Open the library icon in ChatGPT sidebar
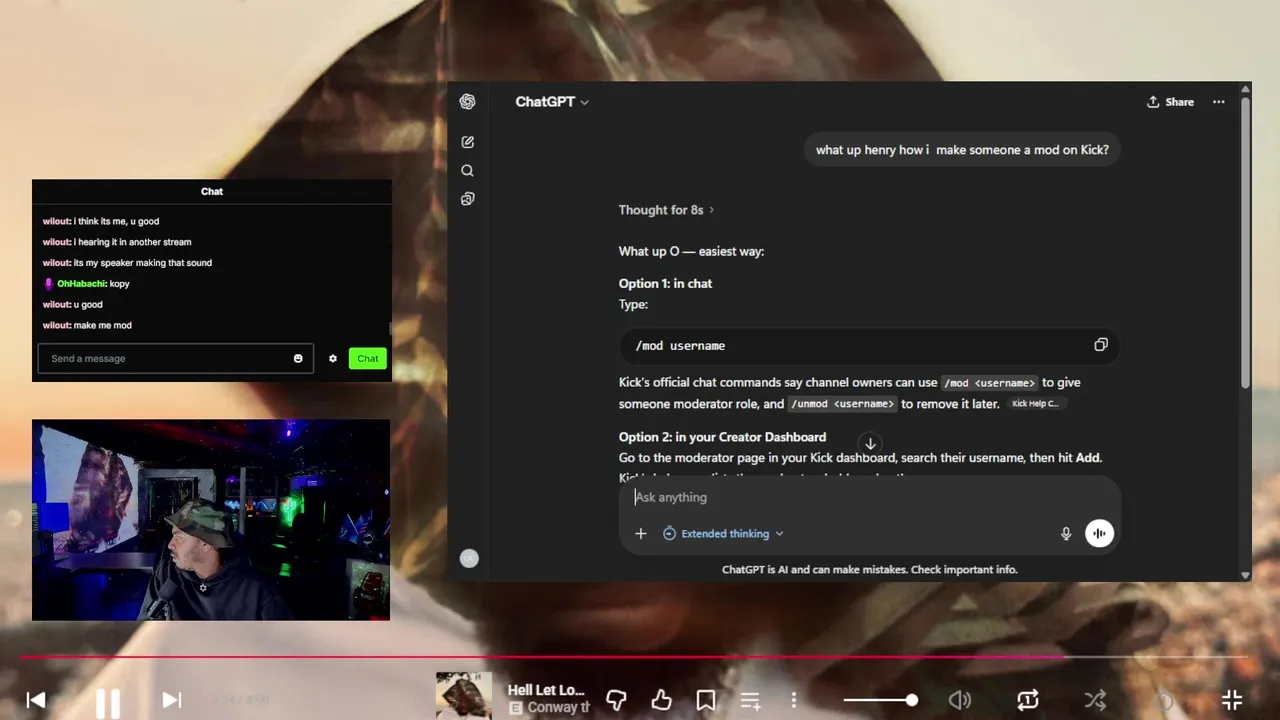 [467, 199]
